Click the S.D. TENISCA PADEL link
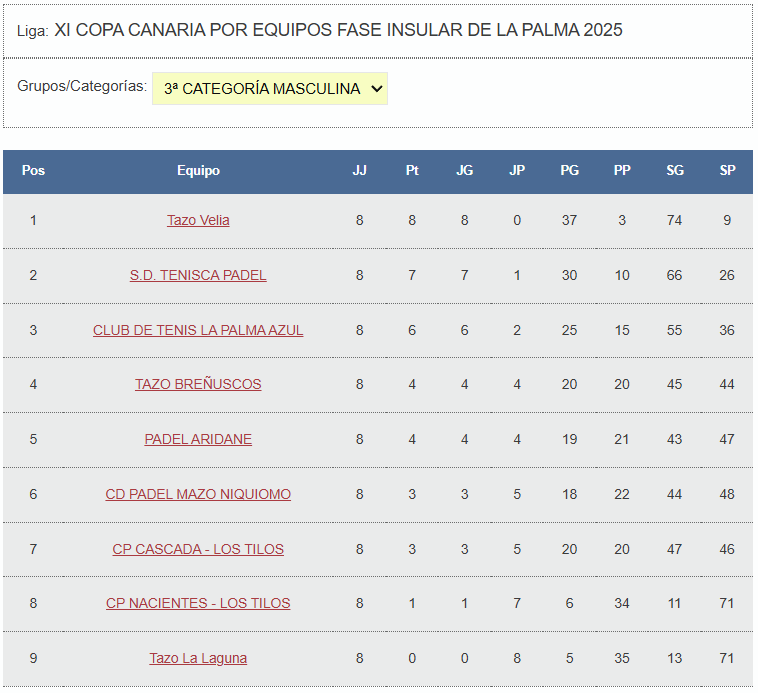758x693 pixels. coord(198,275)
